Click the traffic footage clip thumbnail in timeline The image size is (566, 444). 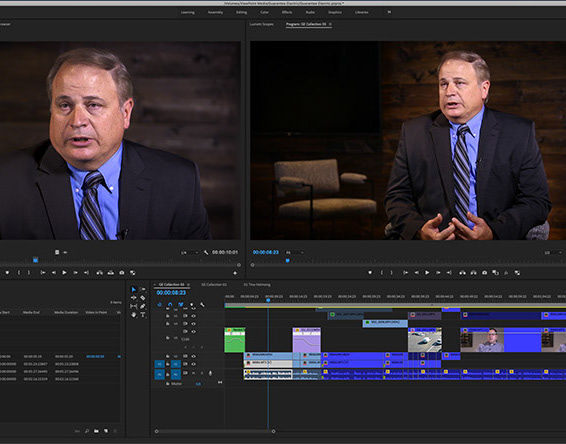point(425,341)
